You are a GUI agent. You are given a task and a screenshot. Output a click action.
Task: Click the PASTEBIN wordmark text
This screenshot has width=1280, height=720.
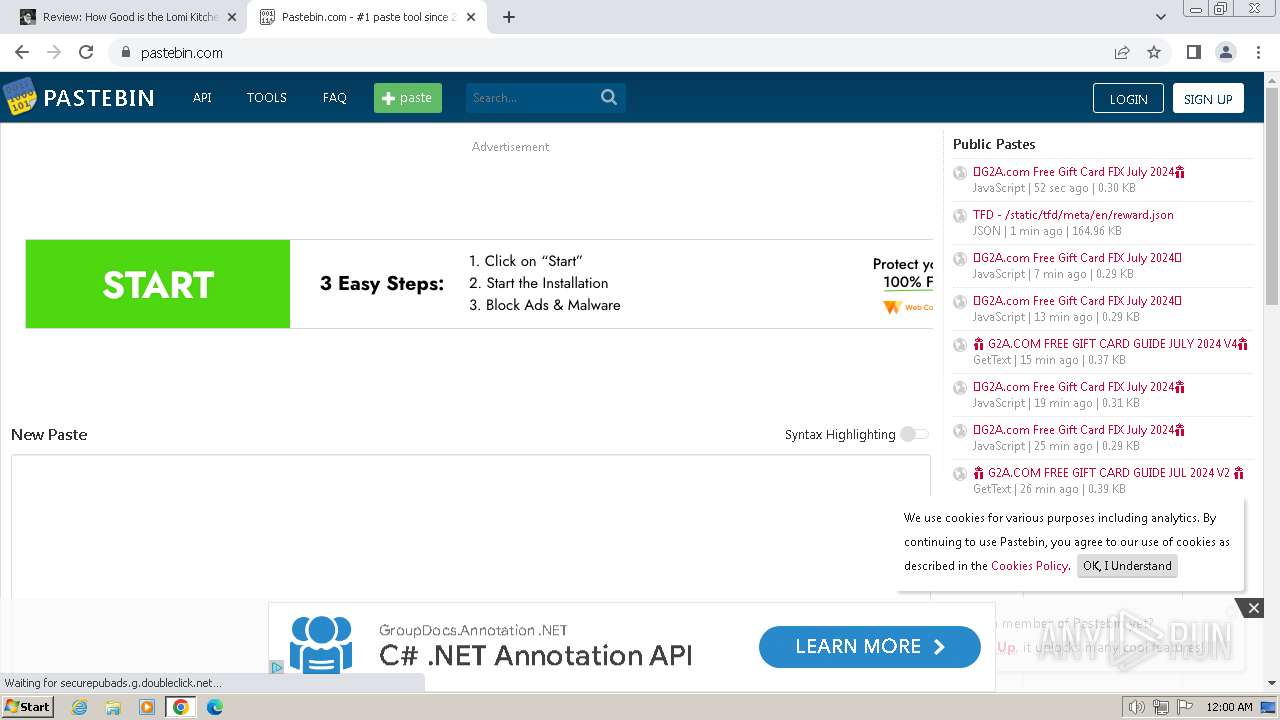click(99, 98)
